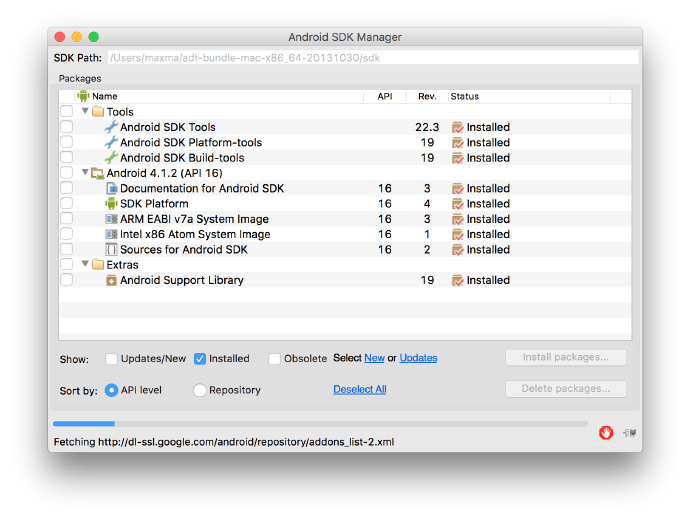Check the ARM EABI v7a System Image checkbox
The width and height of the screenshot is (690, 520).
click(66, 218)
